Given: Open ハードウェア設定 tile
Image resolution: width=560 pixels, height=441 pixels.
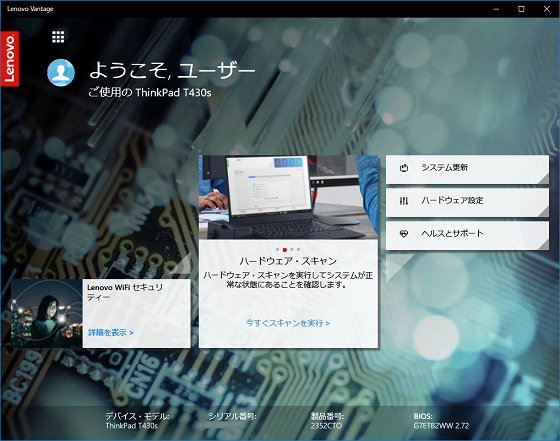Looking at the screenshot, I should (467, 202).
